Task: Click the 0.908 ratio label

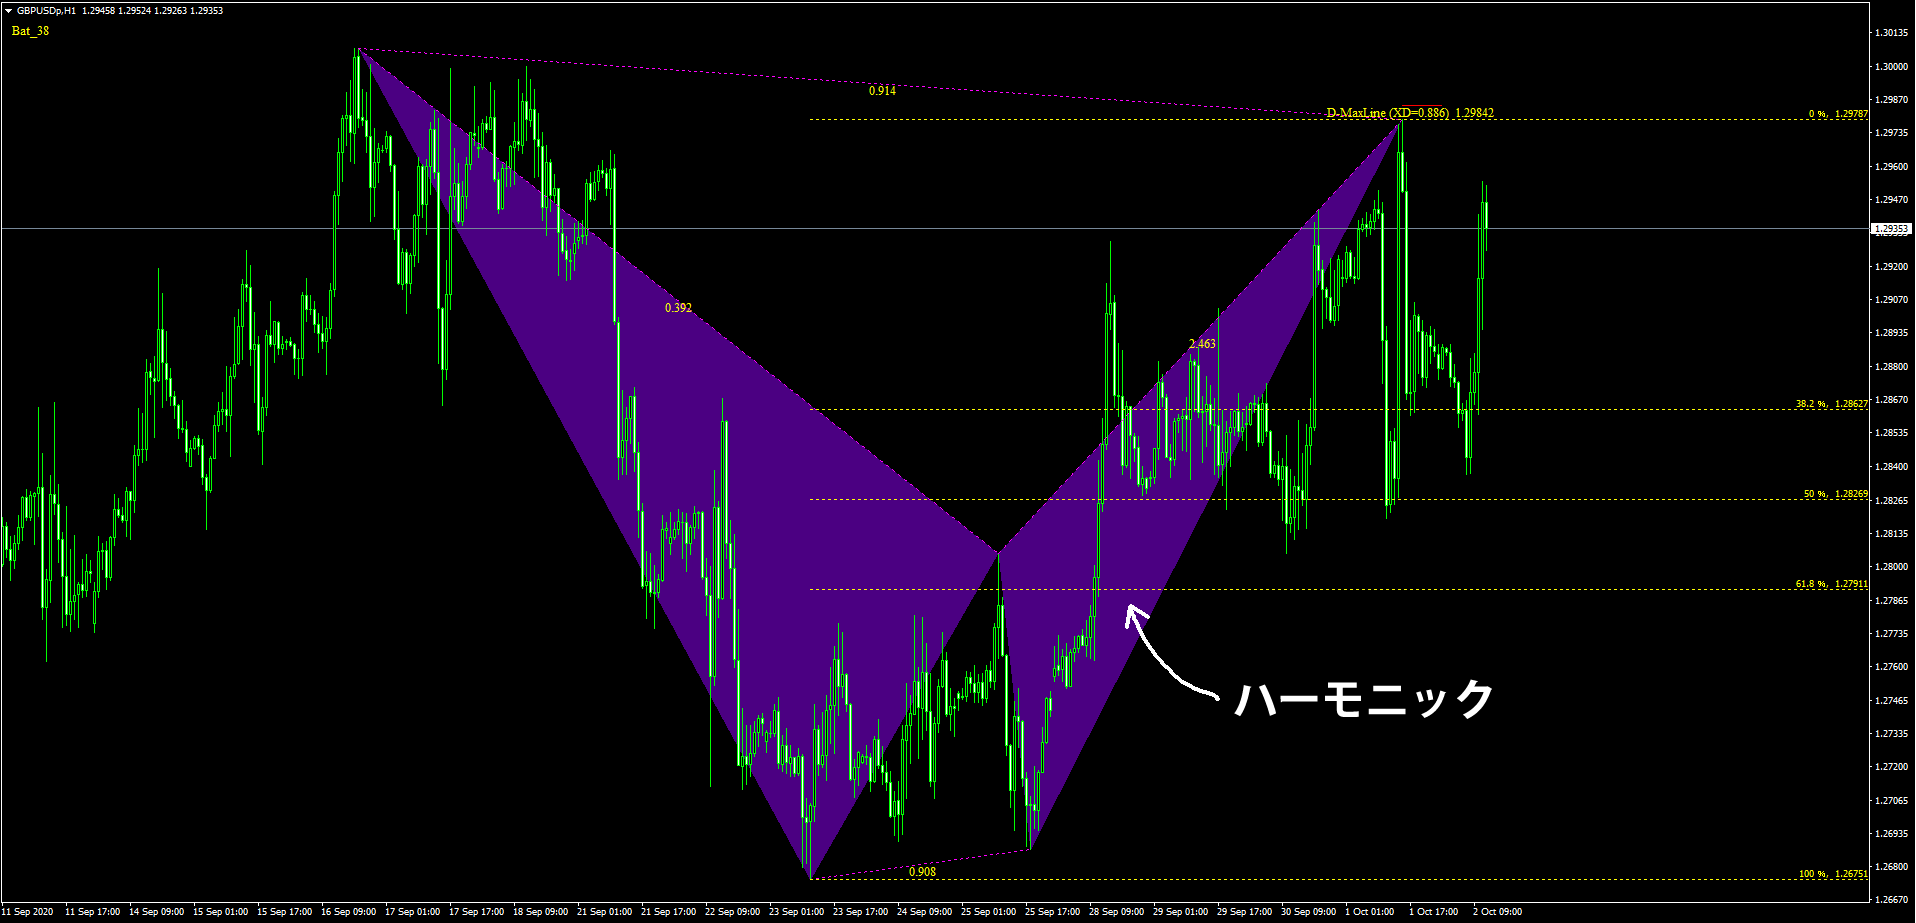Action: [x=922, y=872]
